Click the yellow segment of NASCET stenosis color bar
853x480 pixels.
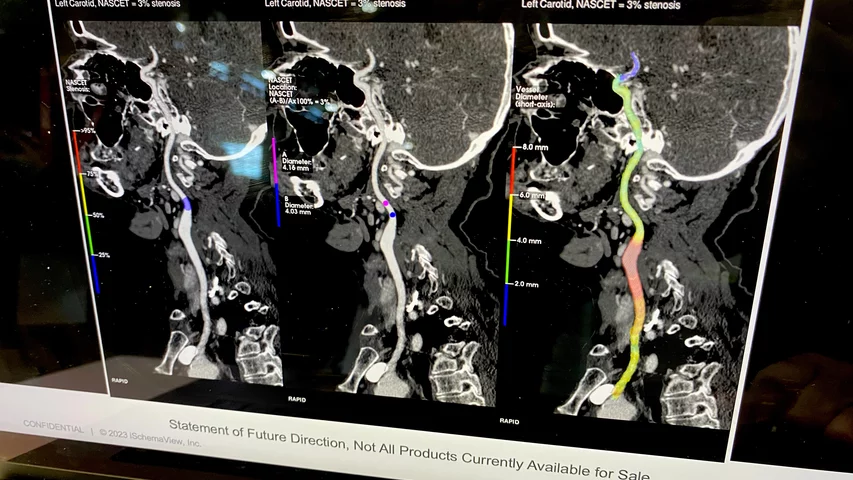pyautogui.click(x=84, y=195)
